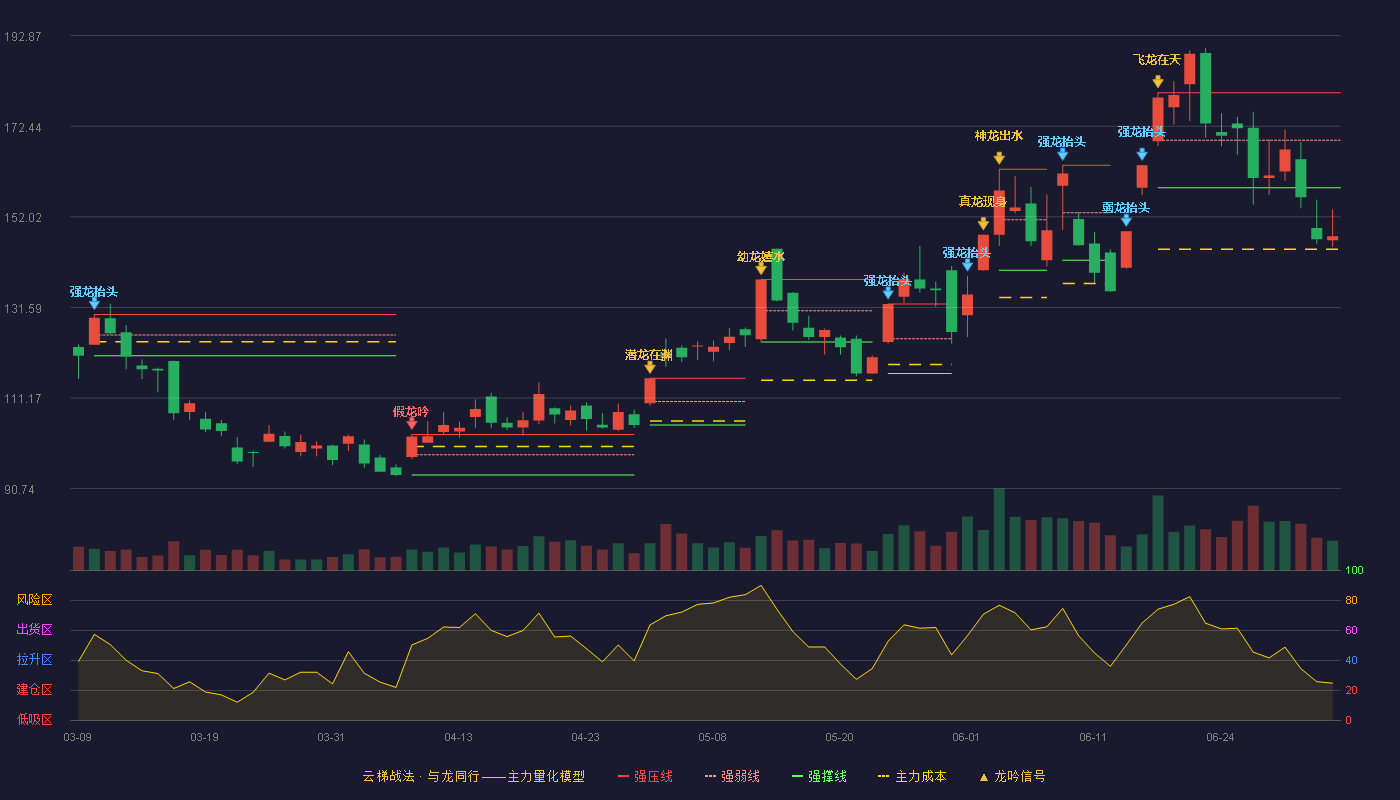Click the 05-08 date label
Screen dimensions: 1400x800
tap(712, 737)
